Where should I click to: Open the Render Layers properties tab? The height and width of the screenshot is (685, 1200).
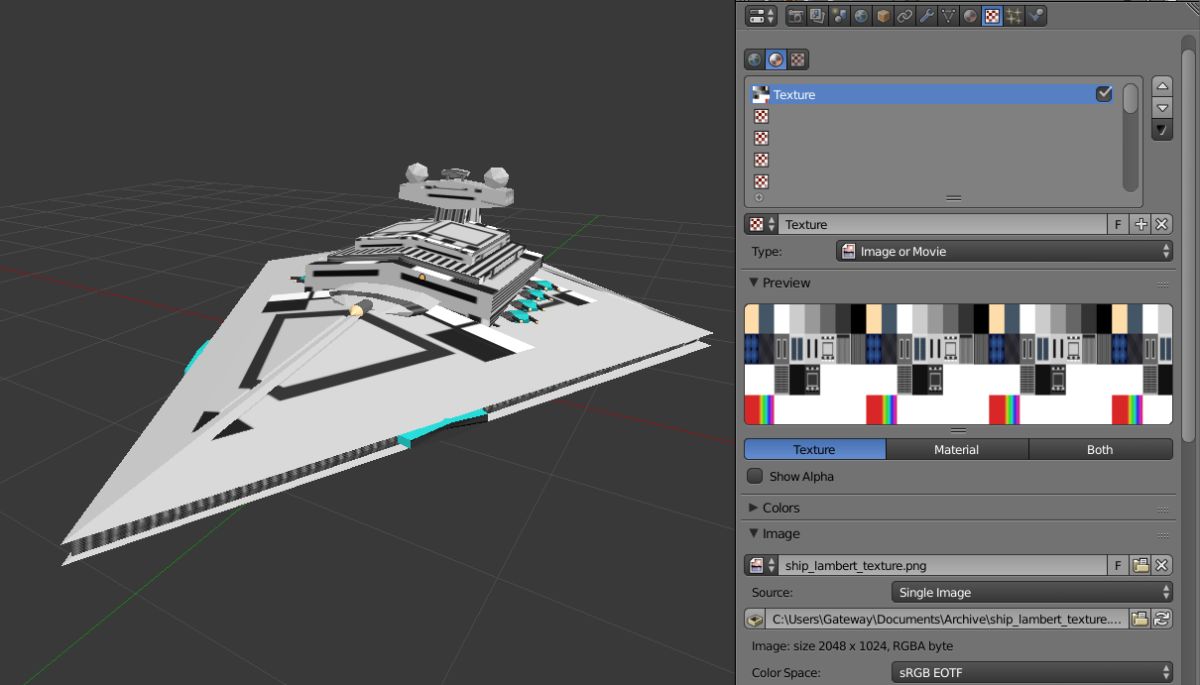[x=817, y=15]
